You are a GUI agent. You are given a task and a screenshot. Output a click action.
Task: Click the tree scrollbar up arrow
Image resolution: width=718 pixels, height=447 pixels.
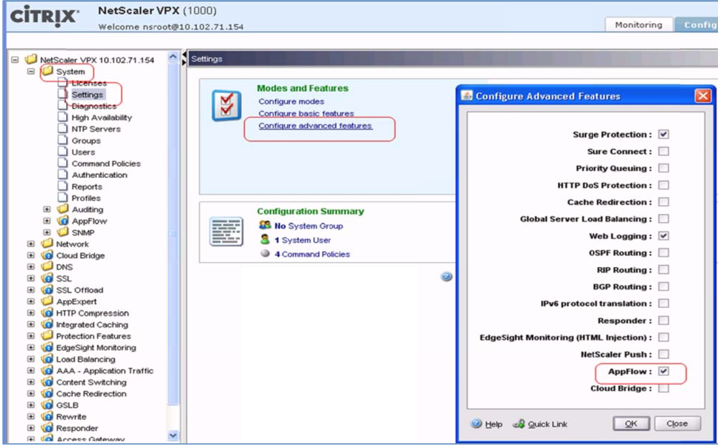click(x=173, y=57)
